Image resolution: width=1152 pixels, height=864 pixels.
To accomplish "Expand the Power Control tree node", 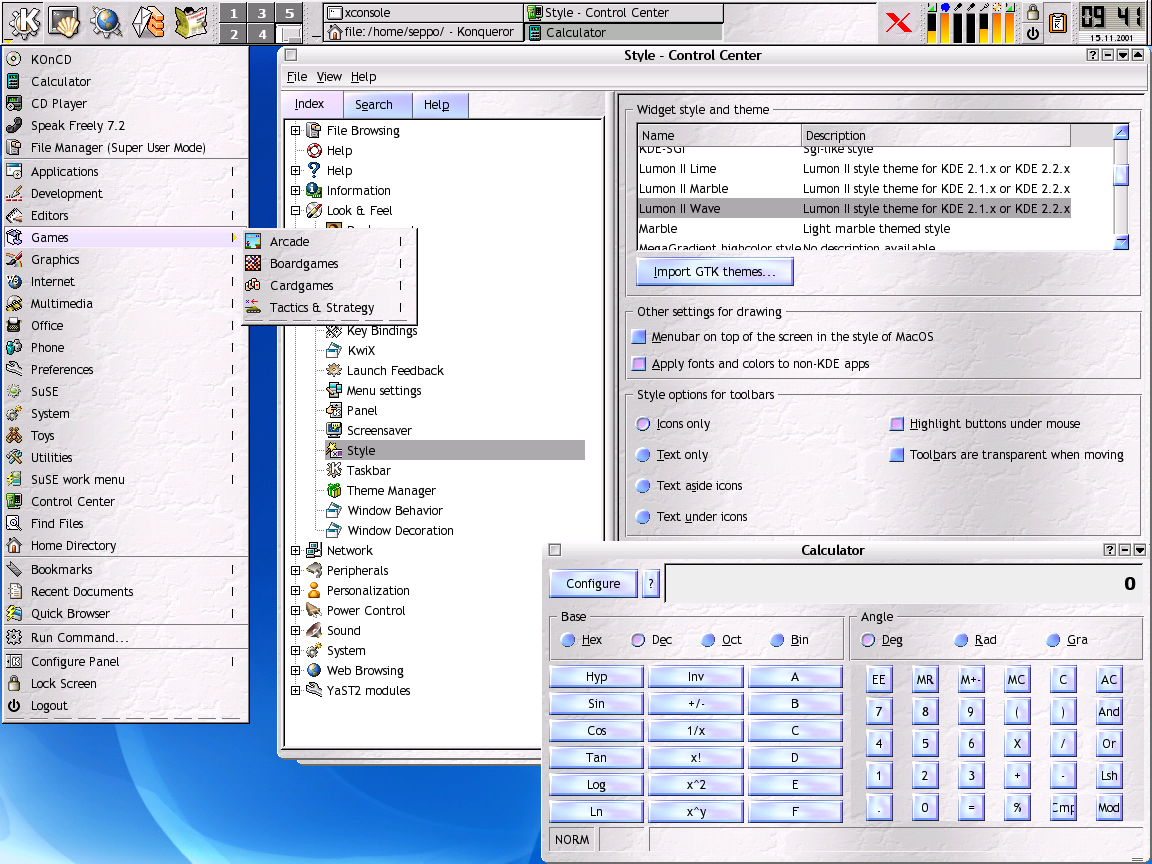I will 295,611.
